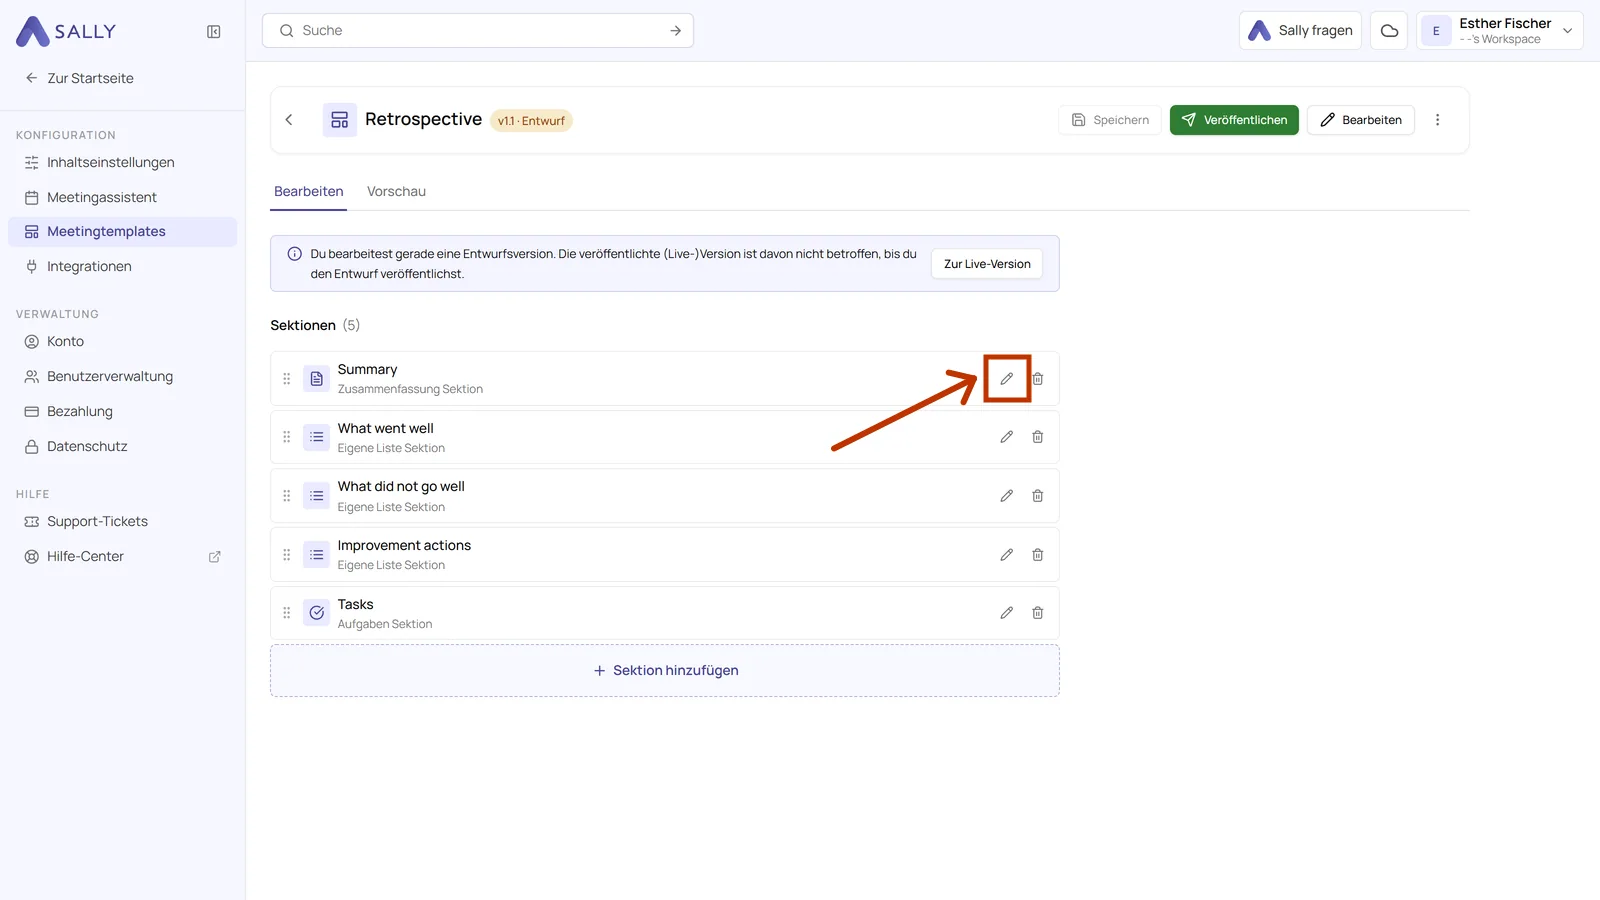Open the three-dot more options menu
Screen dimensions: 1600x900
point(1438,120)
